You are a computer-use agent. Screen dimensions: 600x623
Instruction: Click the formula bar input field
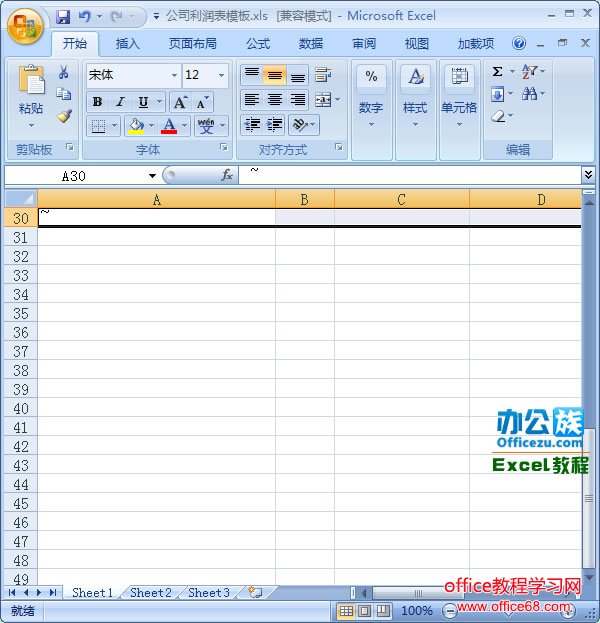(x=410, y=175)
